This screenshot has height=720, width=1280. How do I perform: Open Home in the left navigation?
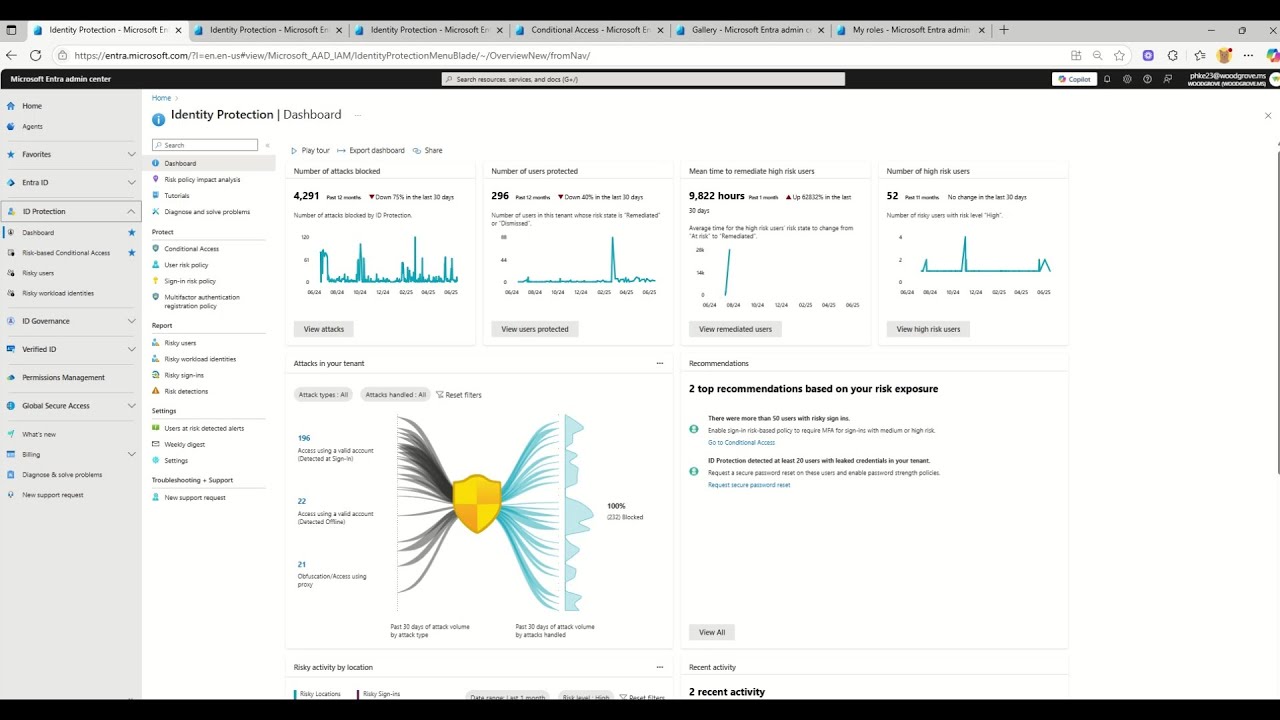point(32,106)
